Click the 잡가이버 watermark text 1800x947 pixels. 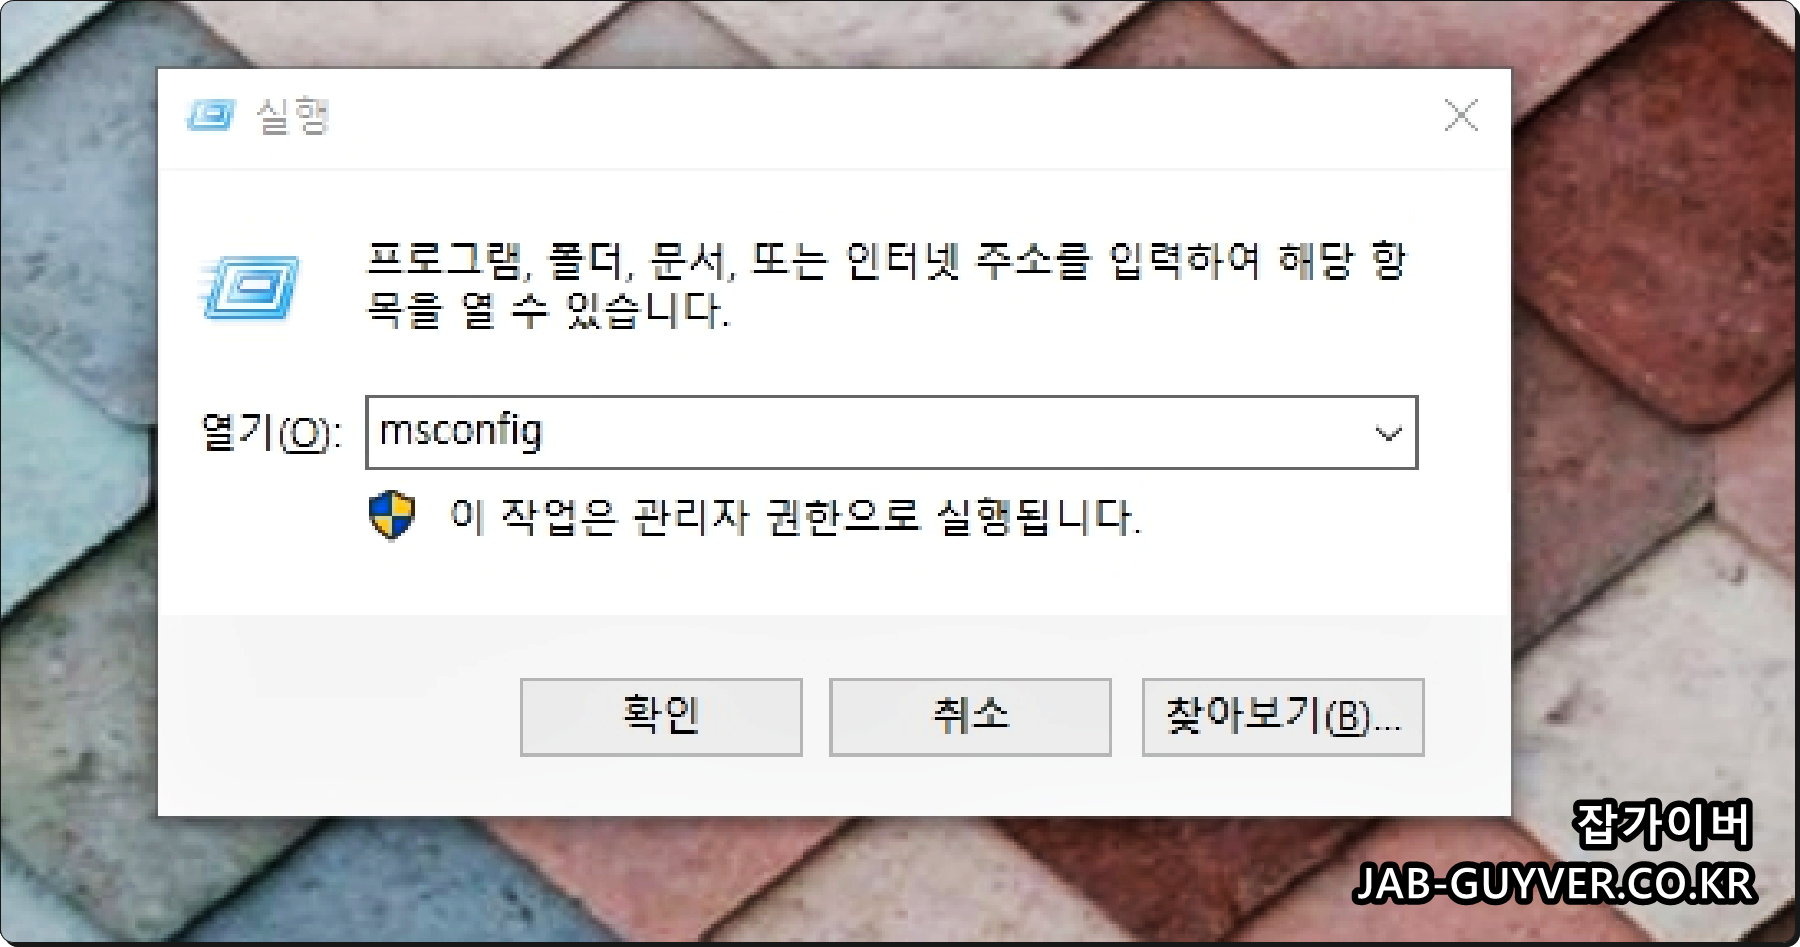[1662, 826]
